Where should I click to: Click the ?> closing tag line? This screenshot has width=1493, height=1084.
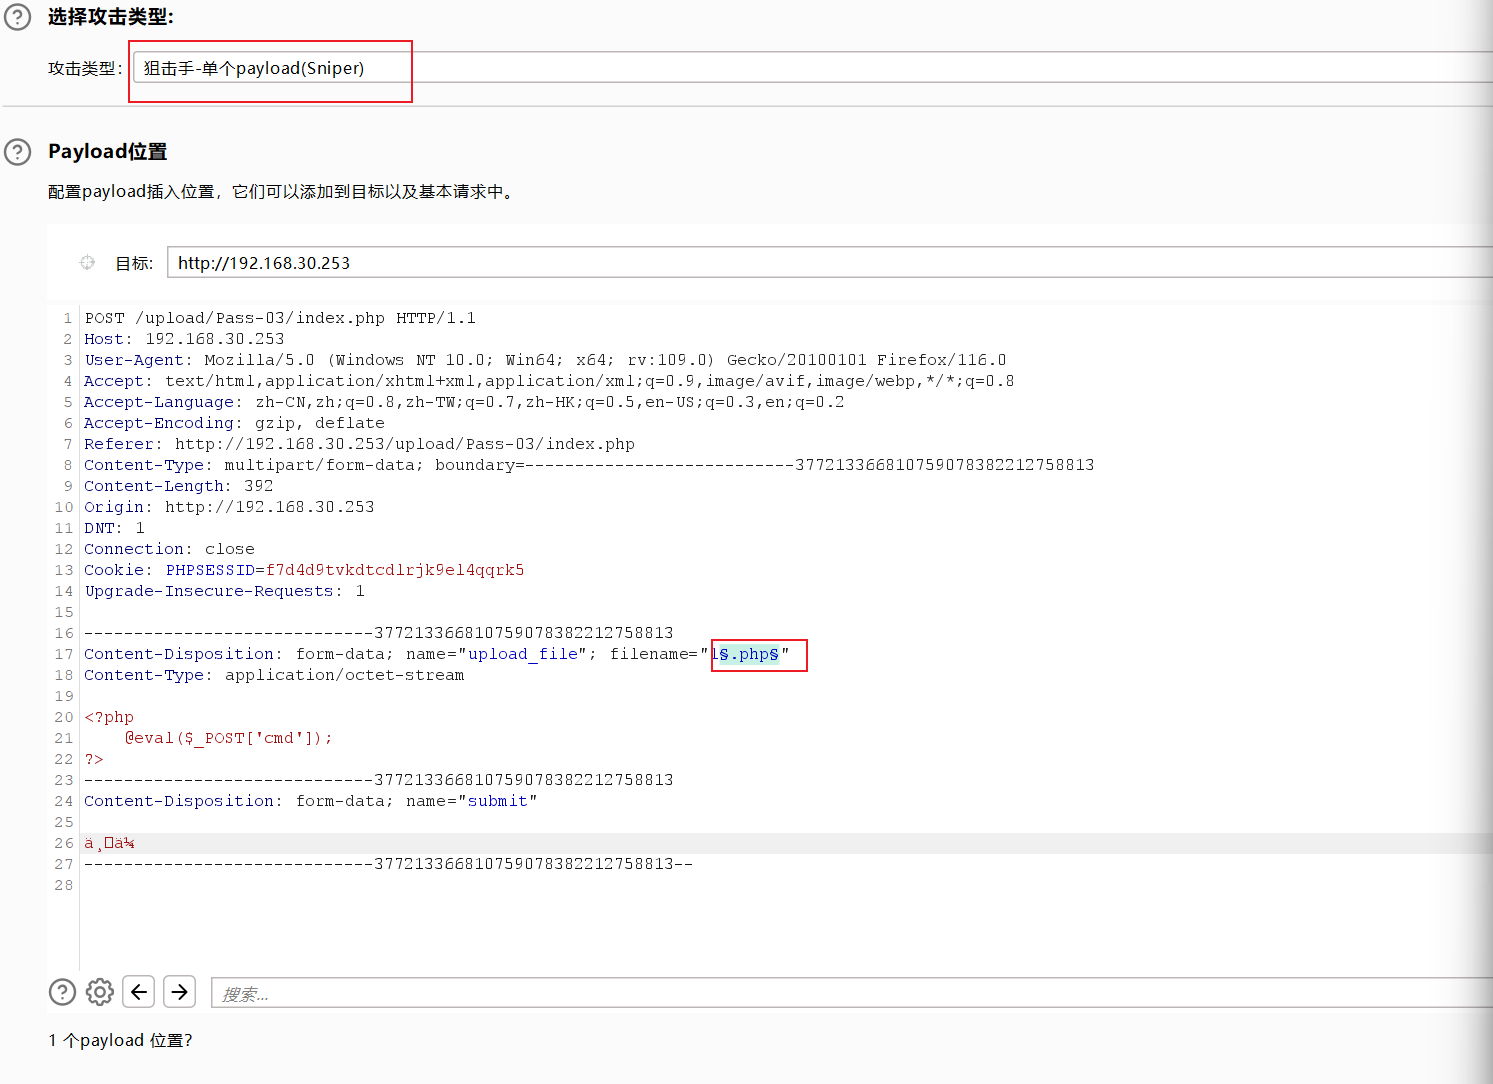[x=94, y=759]
